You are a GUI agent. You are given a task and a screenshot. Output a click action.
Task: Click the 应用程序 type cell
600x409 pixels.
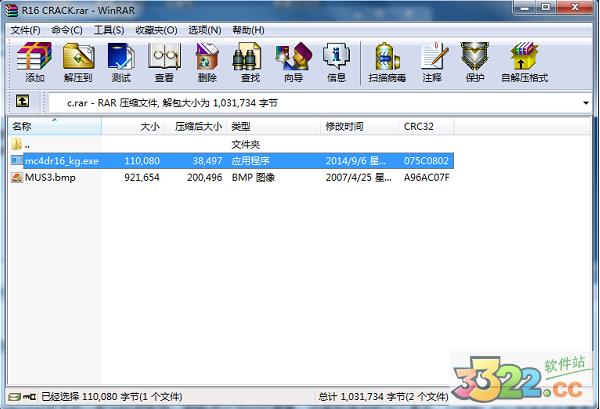(251, 161)
